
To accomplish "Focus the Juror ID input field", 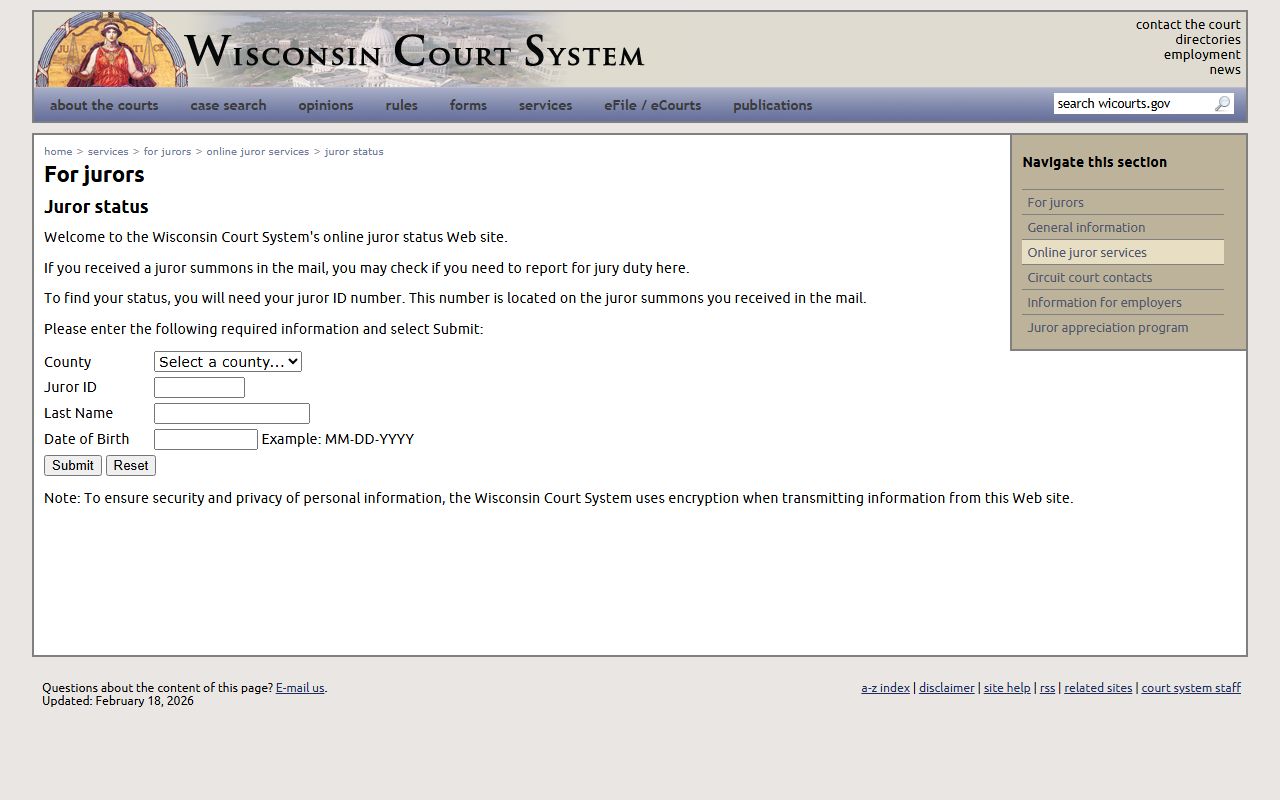I will (199, 388).
